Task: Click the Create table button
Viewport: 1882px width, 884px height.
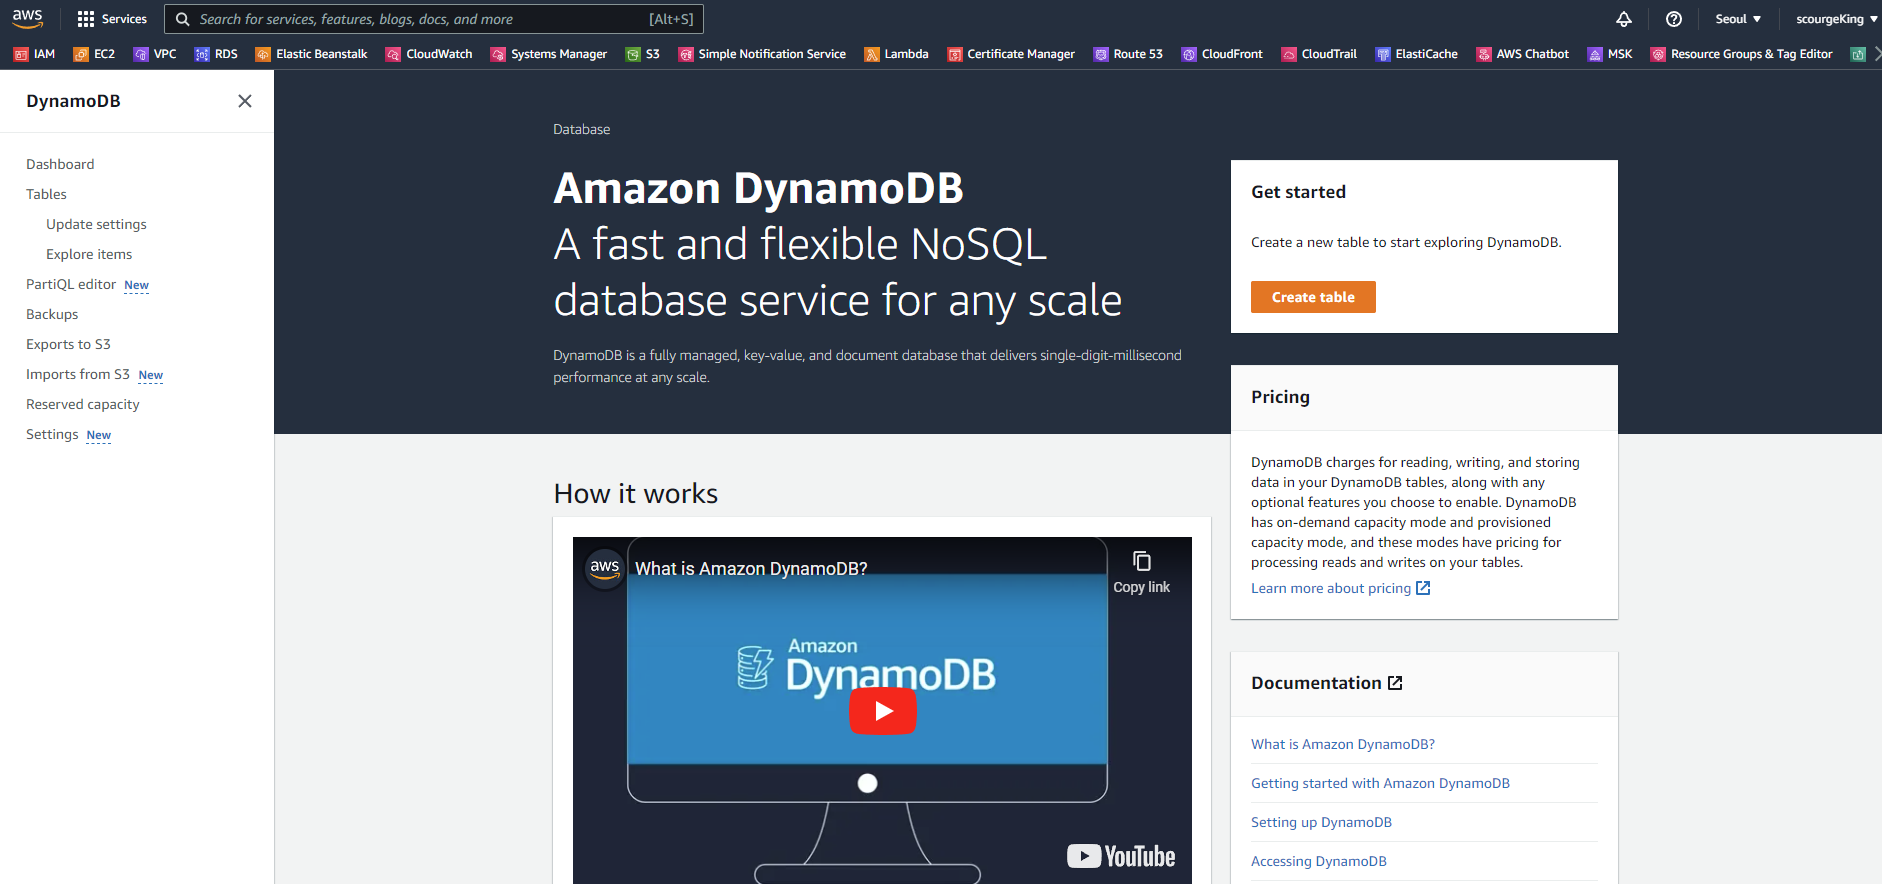Action: point(1313,297)
